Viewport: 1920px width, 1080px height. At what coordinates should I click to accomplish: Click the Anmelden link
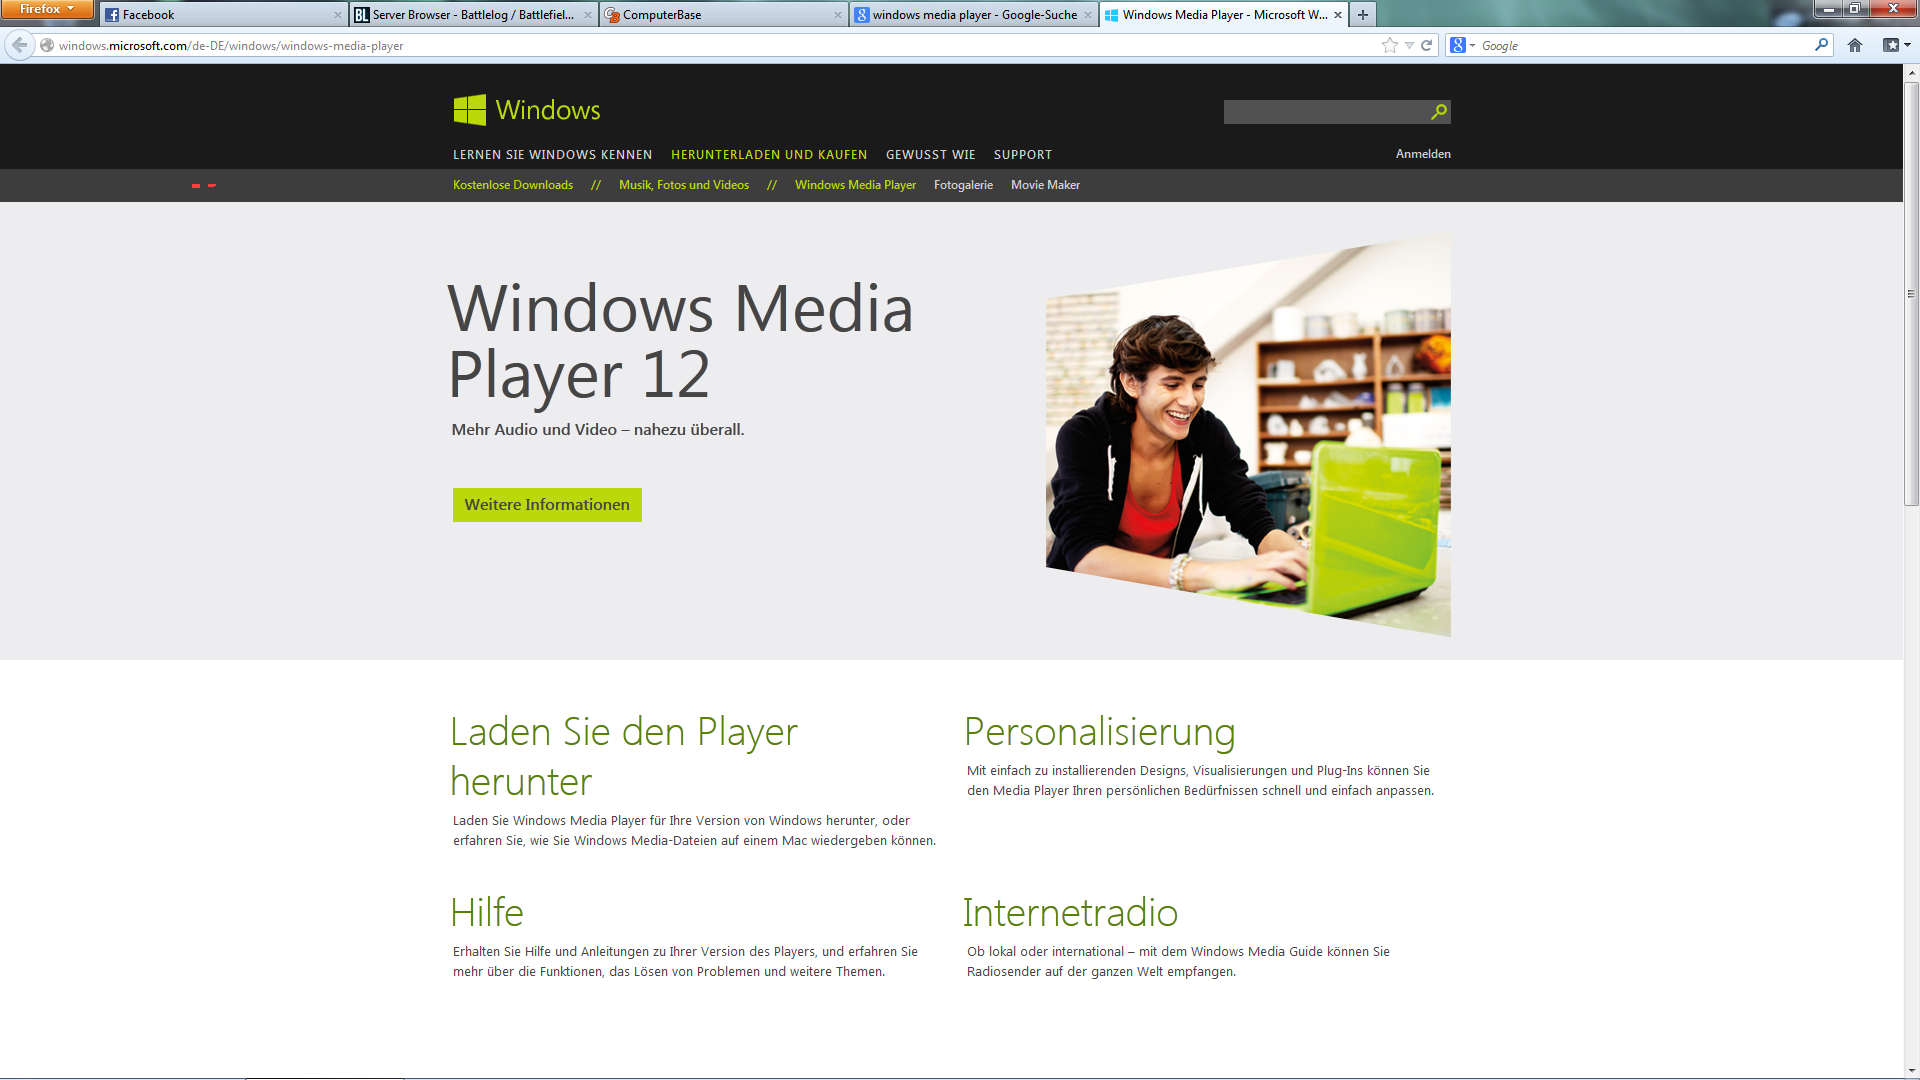tap(1423, 154)
